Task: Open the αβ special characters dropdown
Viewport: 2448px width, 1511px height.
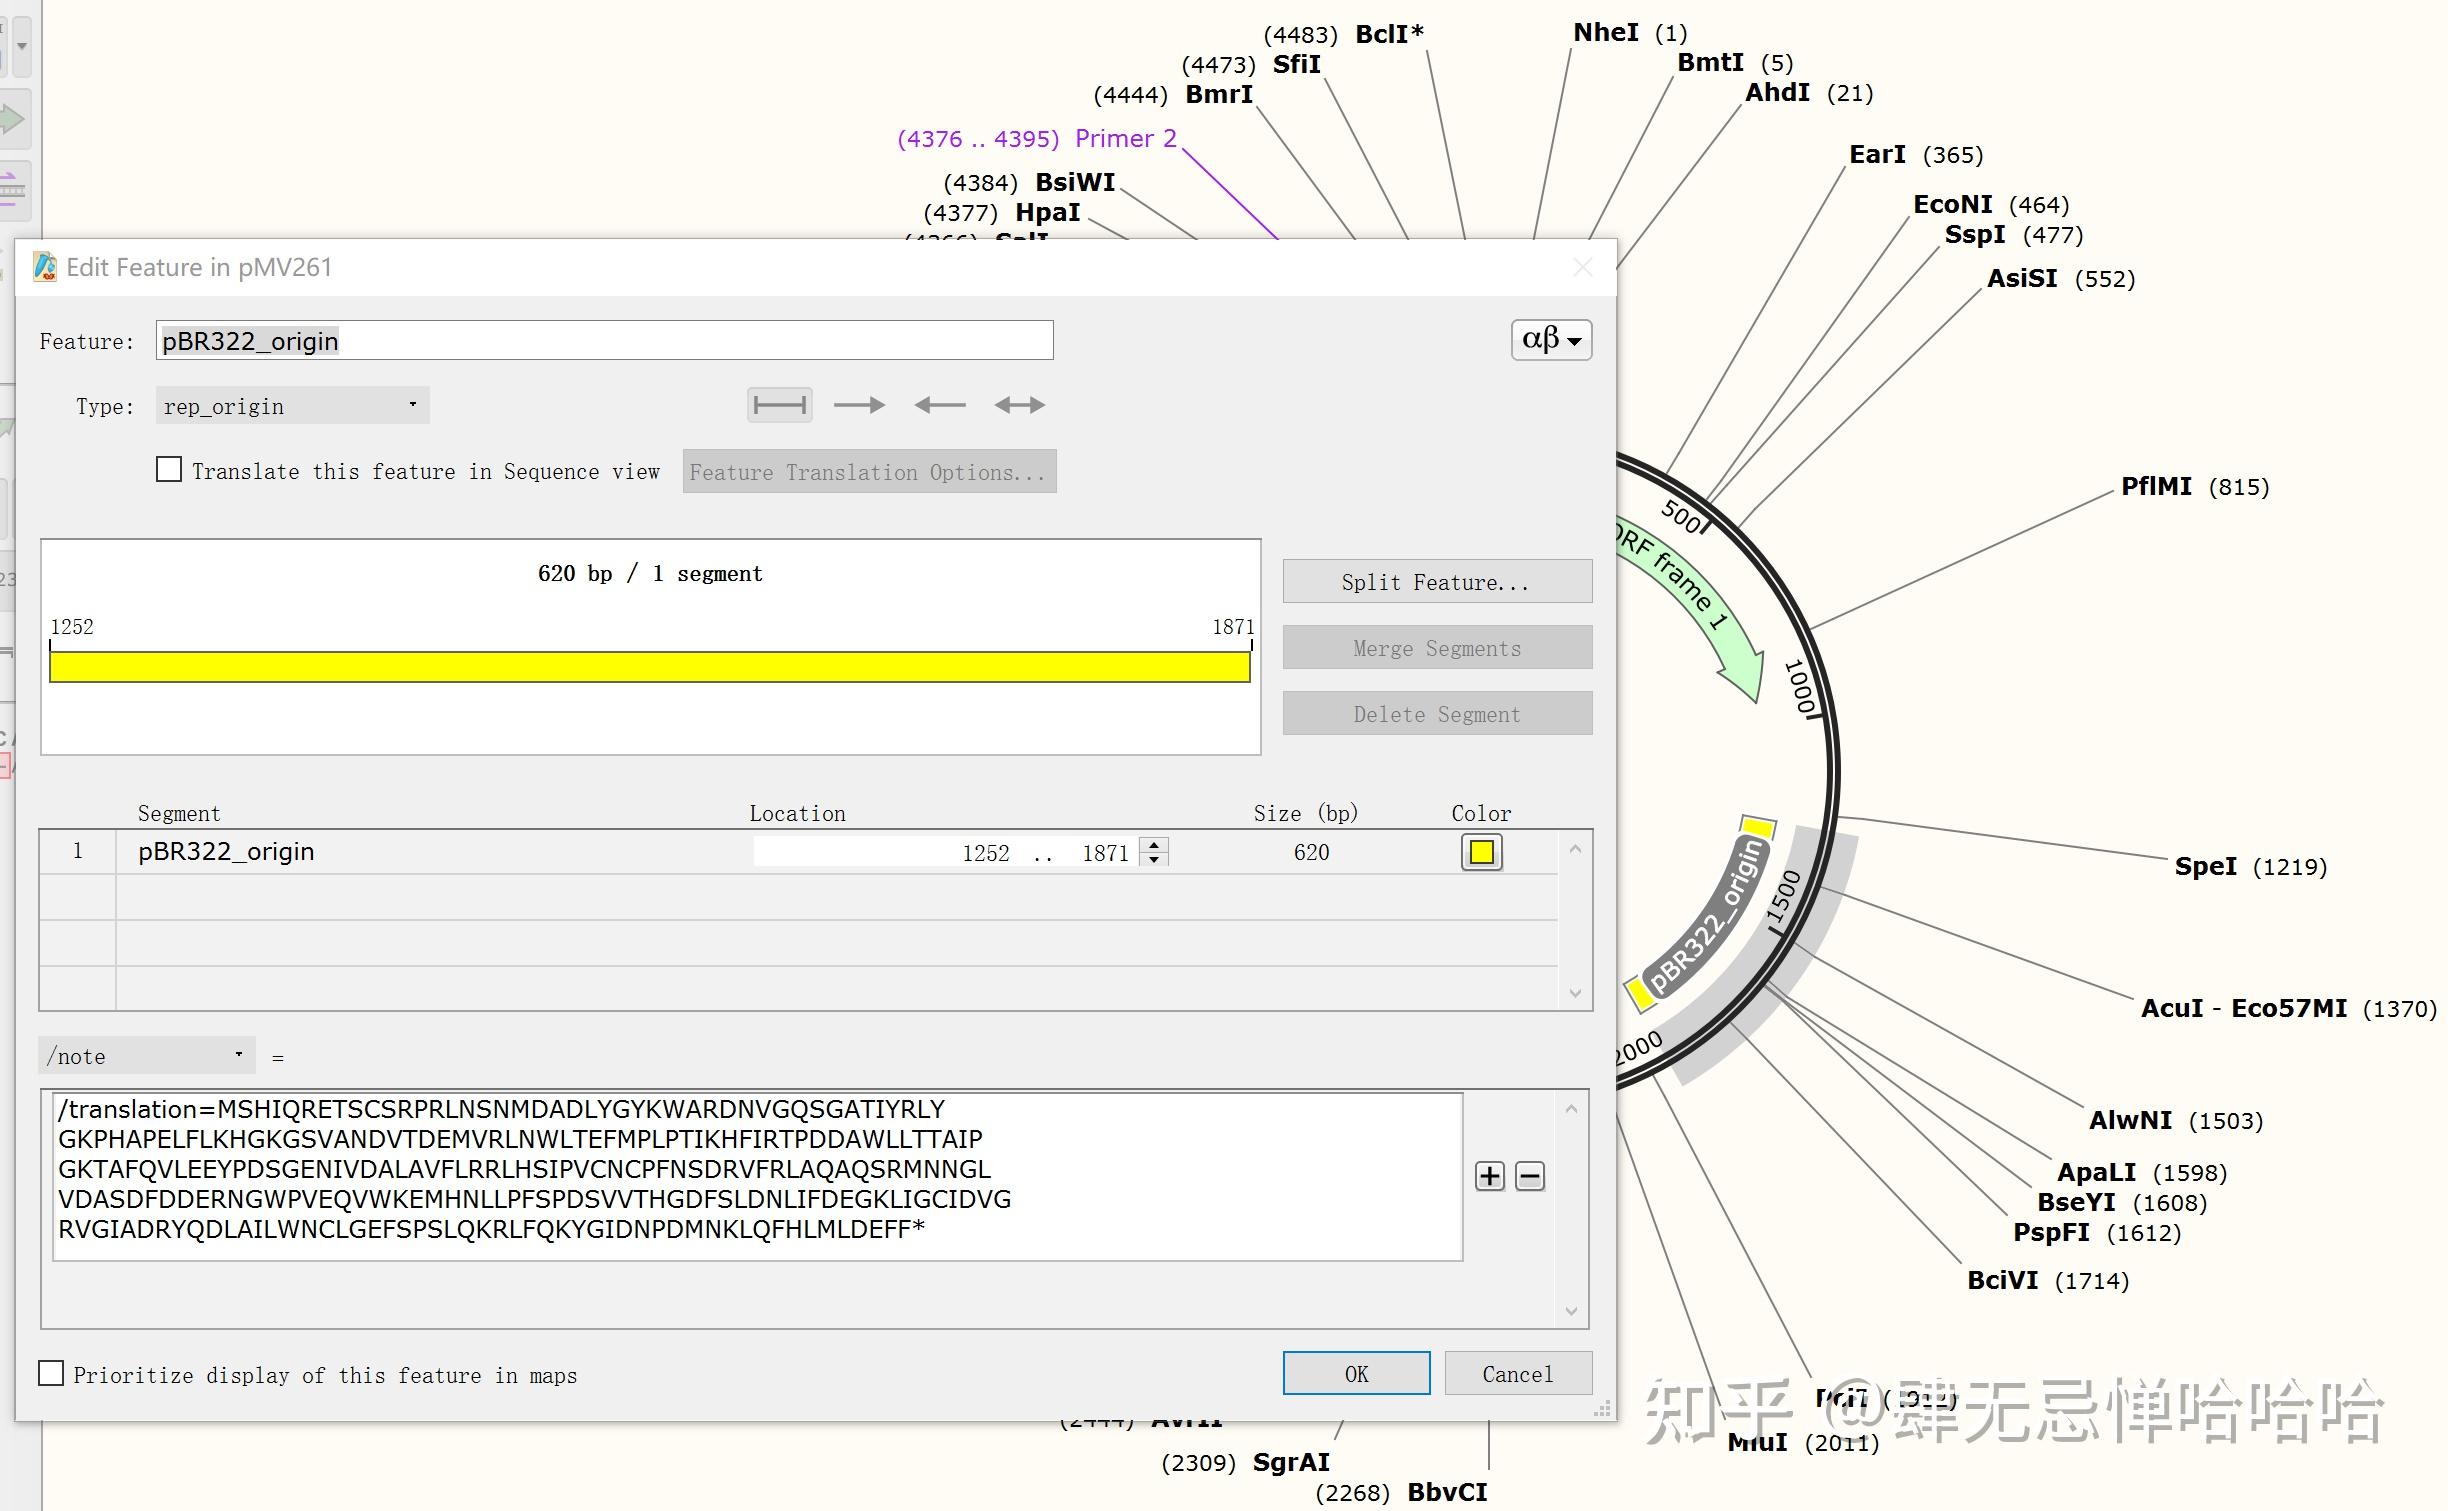Action: point(1550,340)
